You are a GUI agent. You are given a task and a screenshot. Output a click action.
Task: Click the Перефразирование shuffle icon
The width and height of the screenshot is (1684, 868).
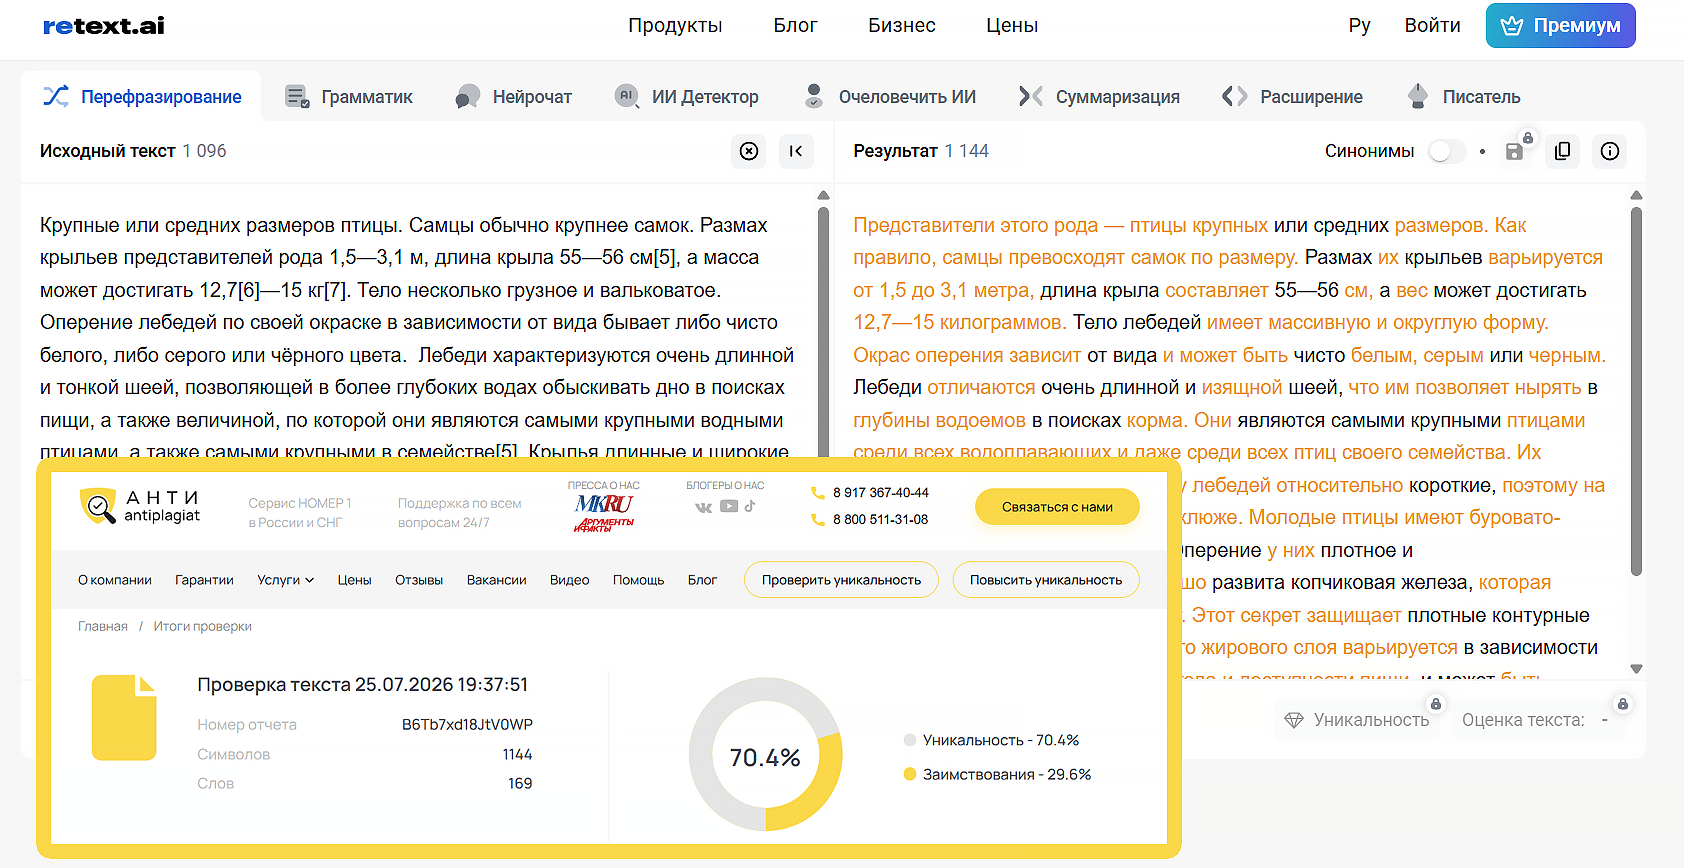pos(56,96)
